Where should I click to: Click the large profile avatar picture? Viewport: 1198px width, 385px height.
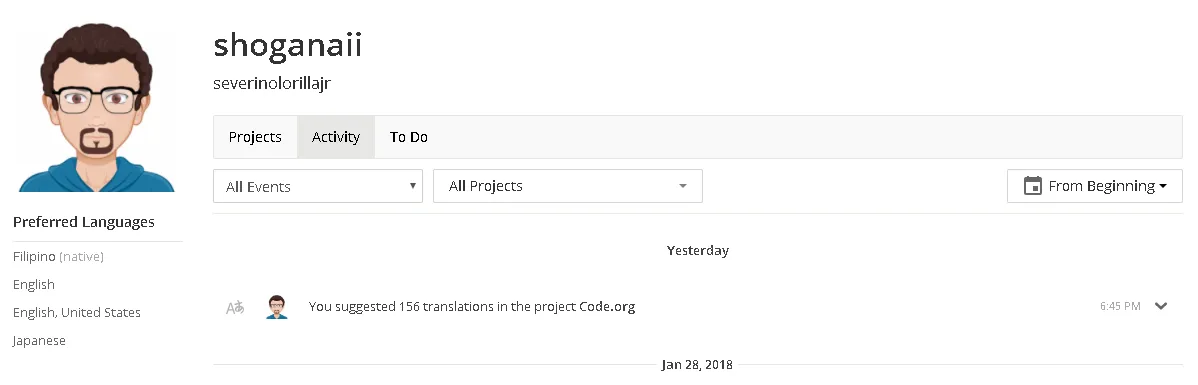pos(97,106)
